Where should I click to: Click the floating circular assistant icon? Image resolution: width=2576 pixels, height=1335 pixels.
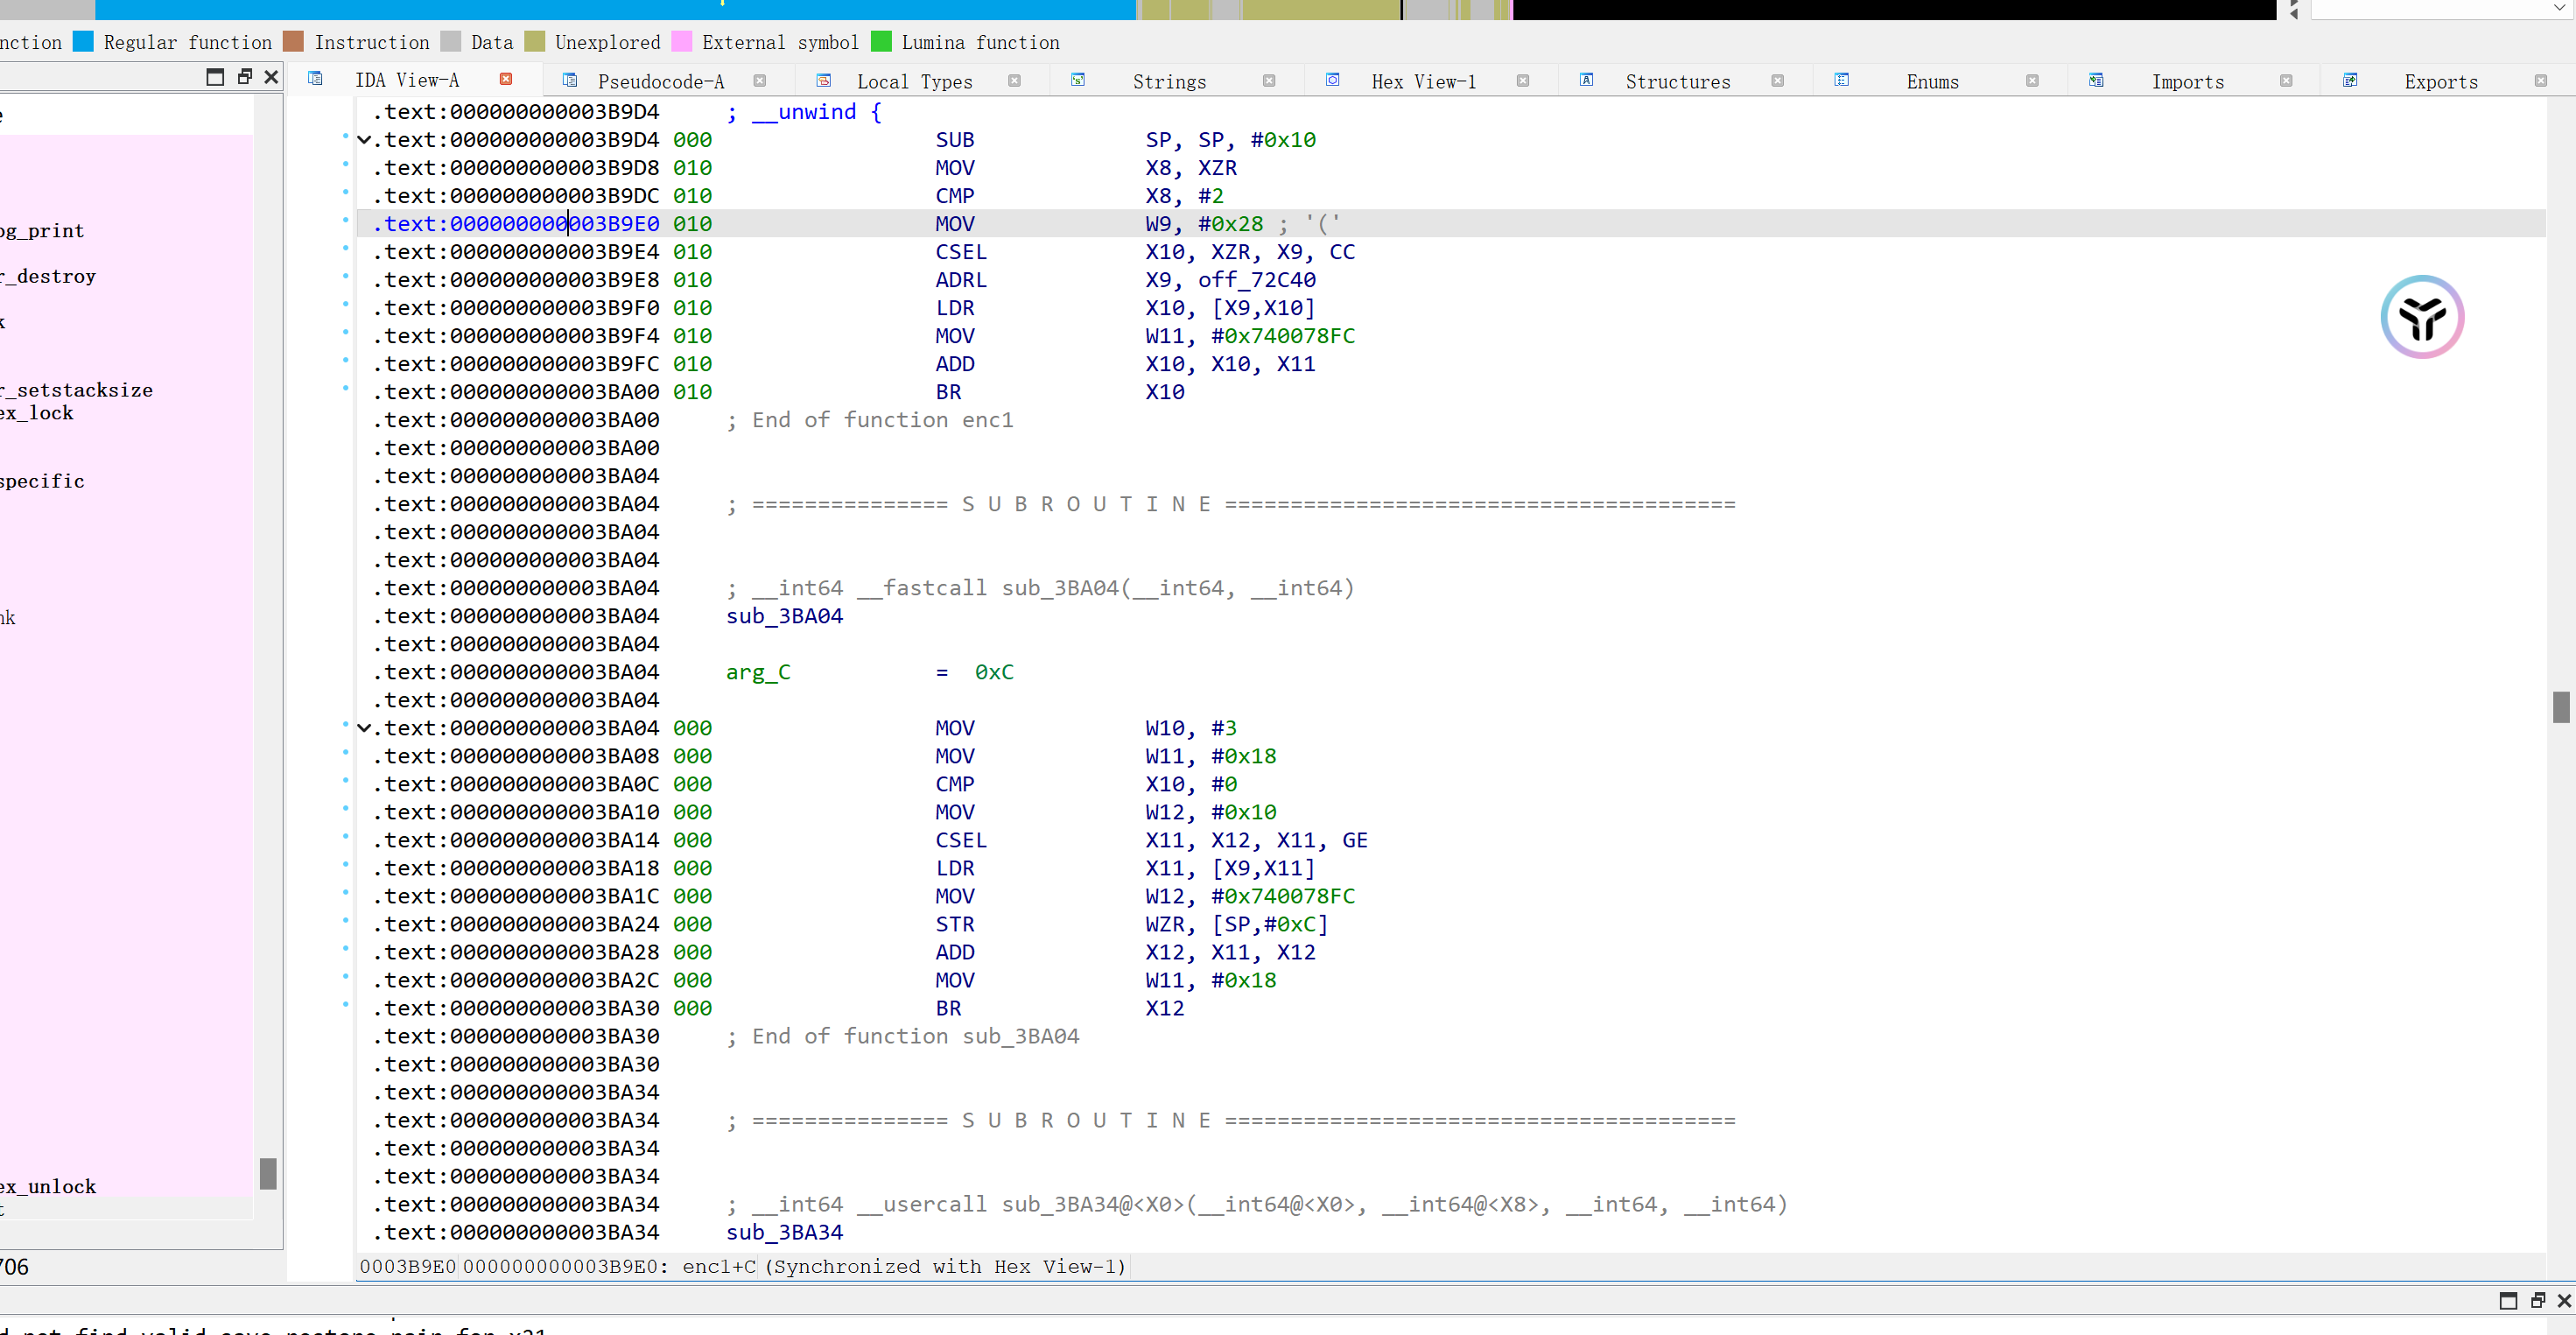2421,317
